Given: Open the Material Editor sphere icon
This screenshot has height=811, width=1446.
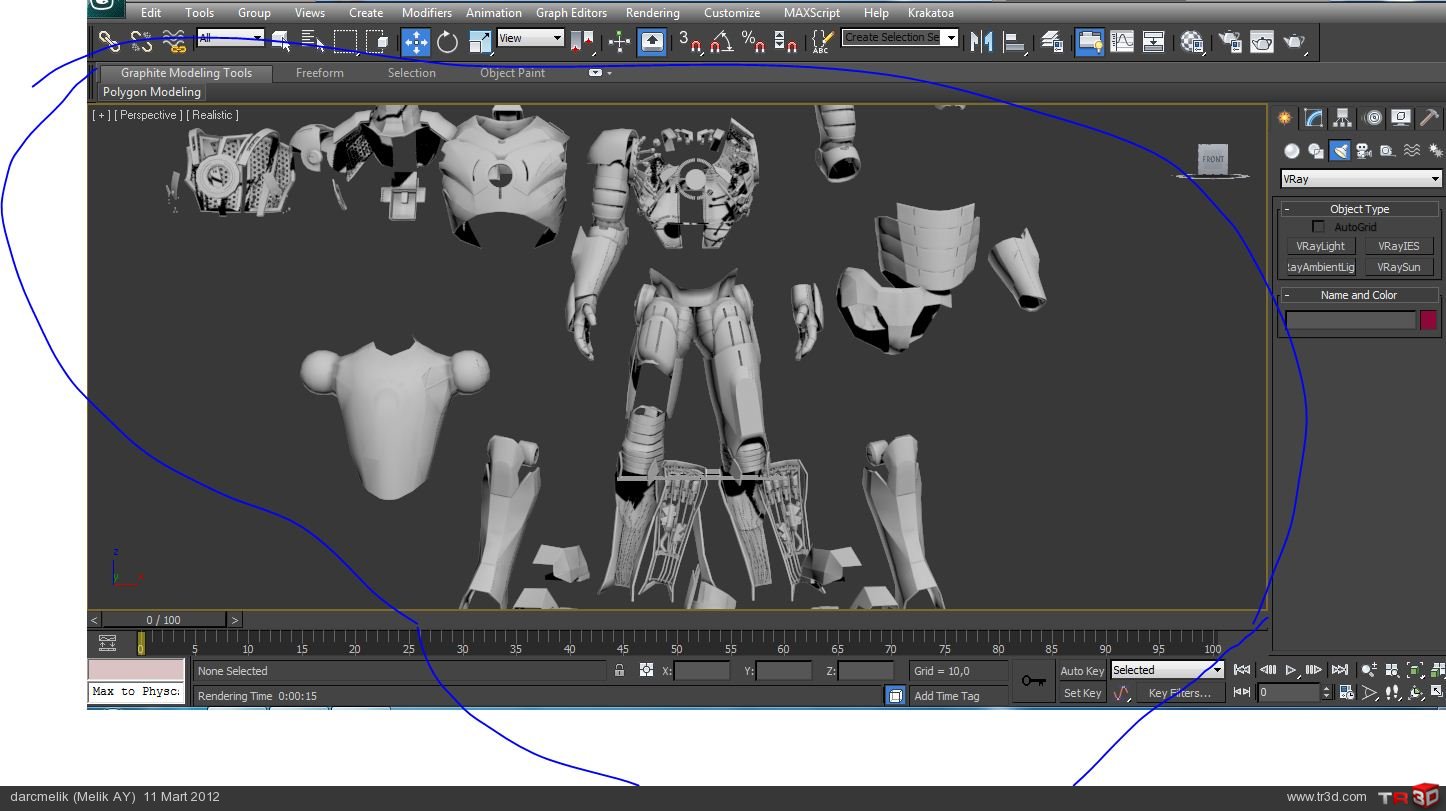Looking at the screenshot, I should [1192, 42].
